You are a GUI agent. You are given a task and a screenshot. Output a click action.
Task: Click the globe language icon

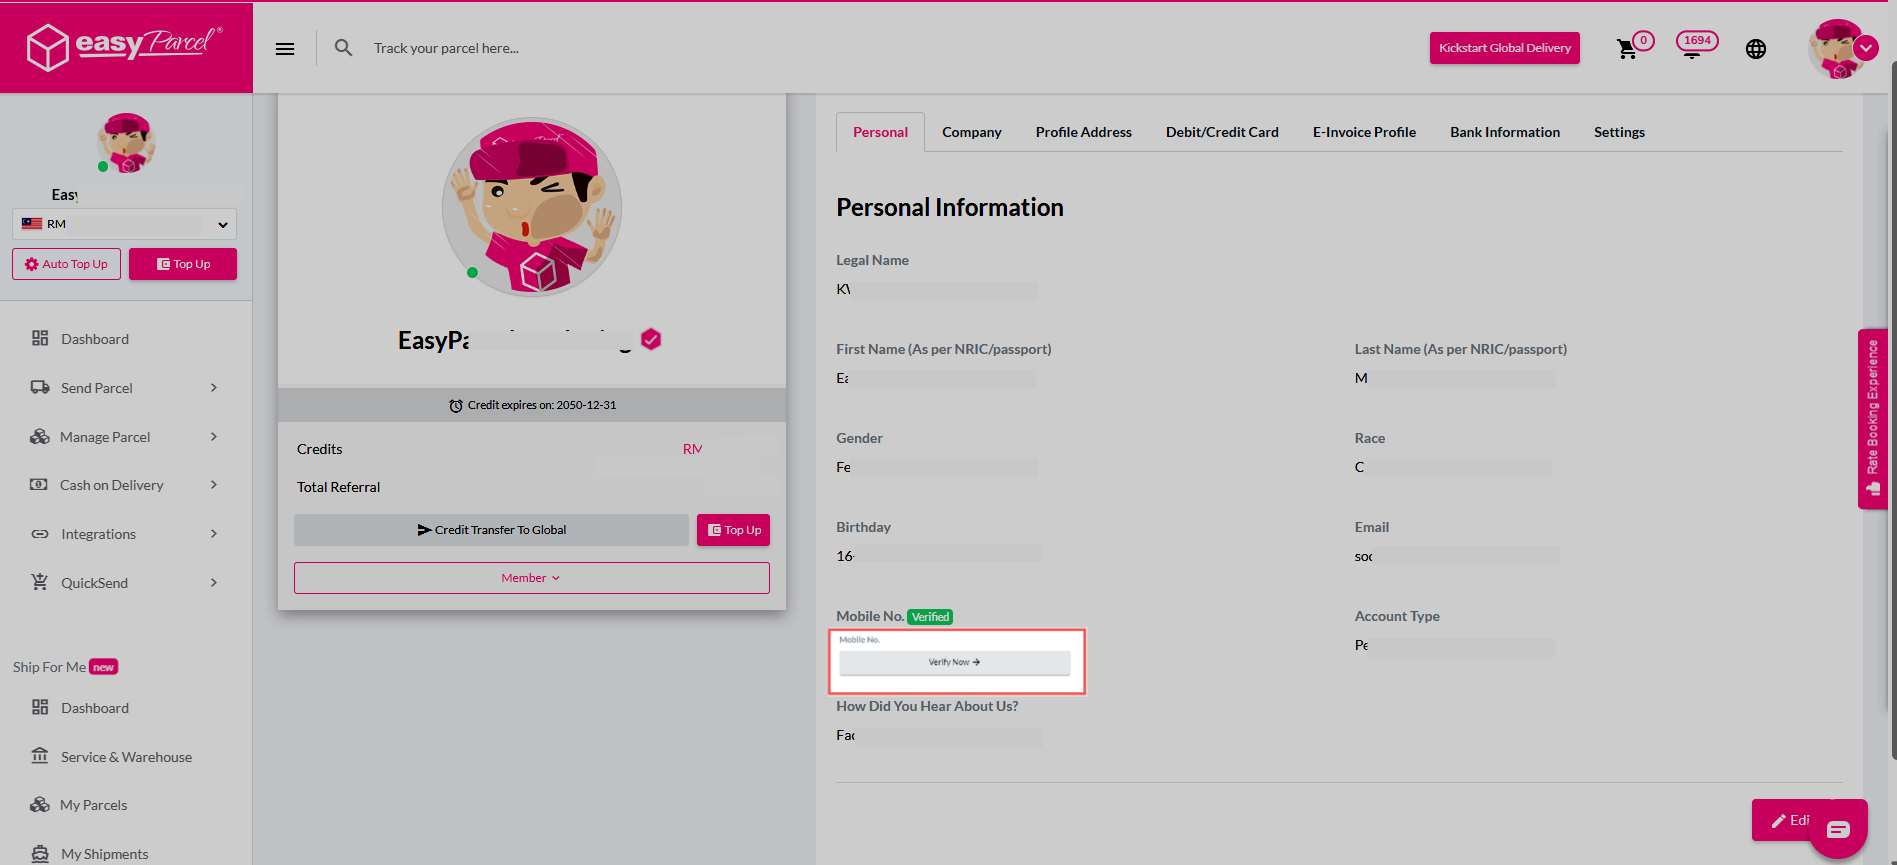(1756, 49)
